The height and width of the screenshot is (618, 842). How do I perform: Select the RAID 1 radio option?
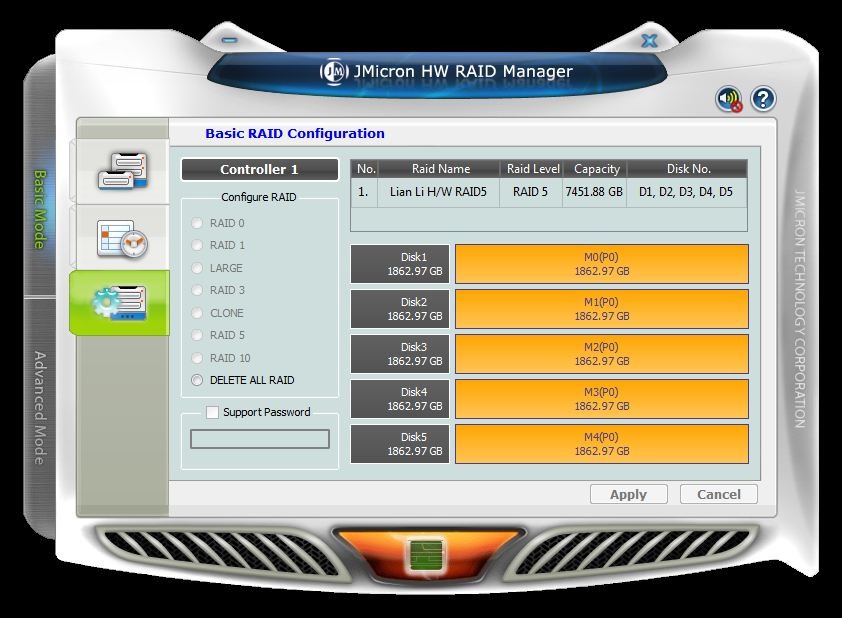pyautogui.click(x=197, y=245)
